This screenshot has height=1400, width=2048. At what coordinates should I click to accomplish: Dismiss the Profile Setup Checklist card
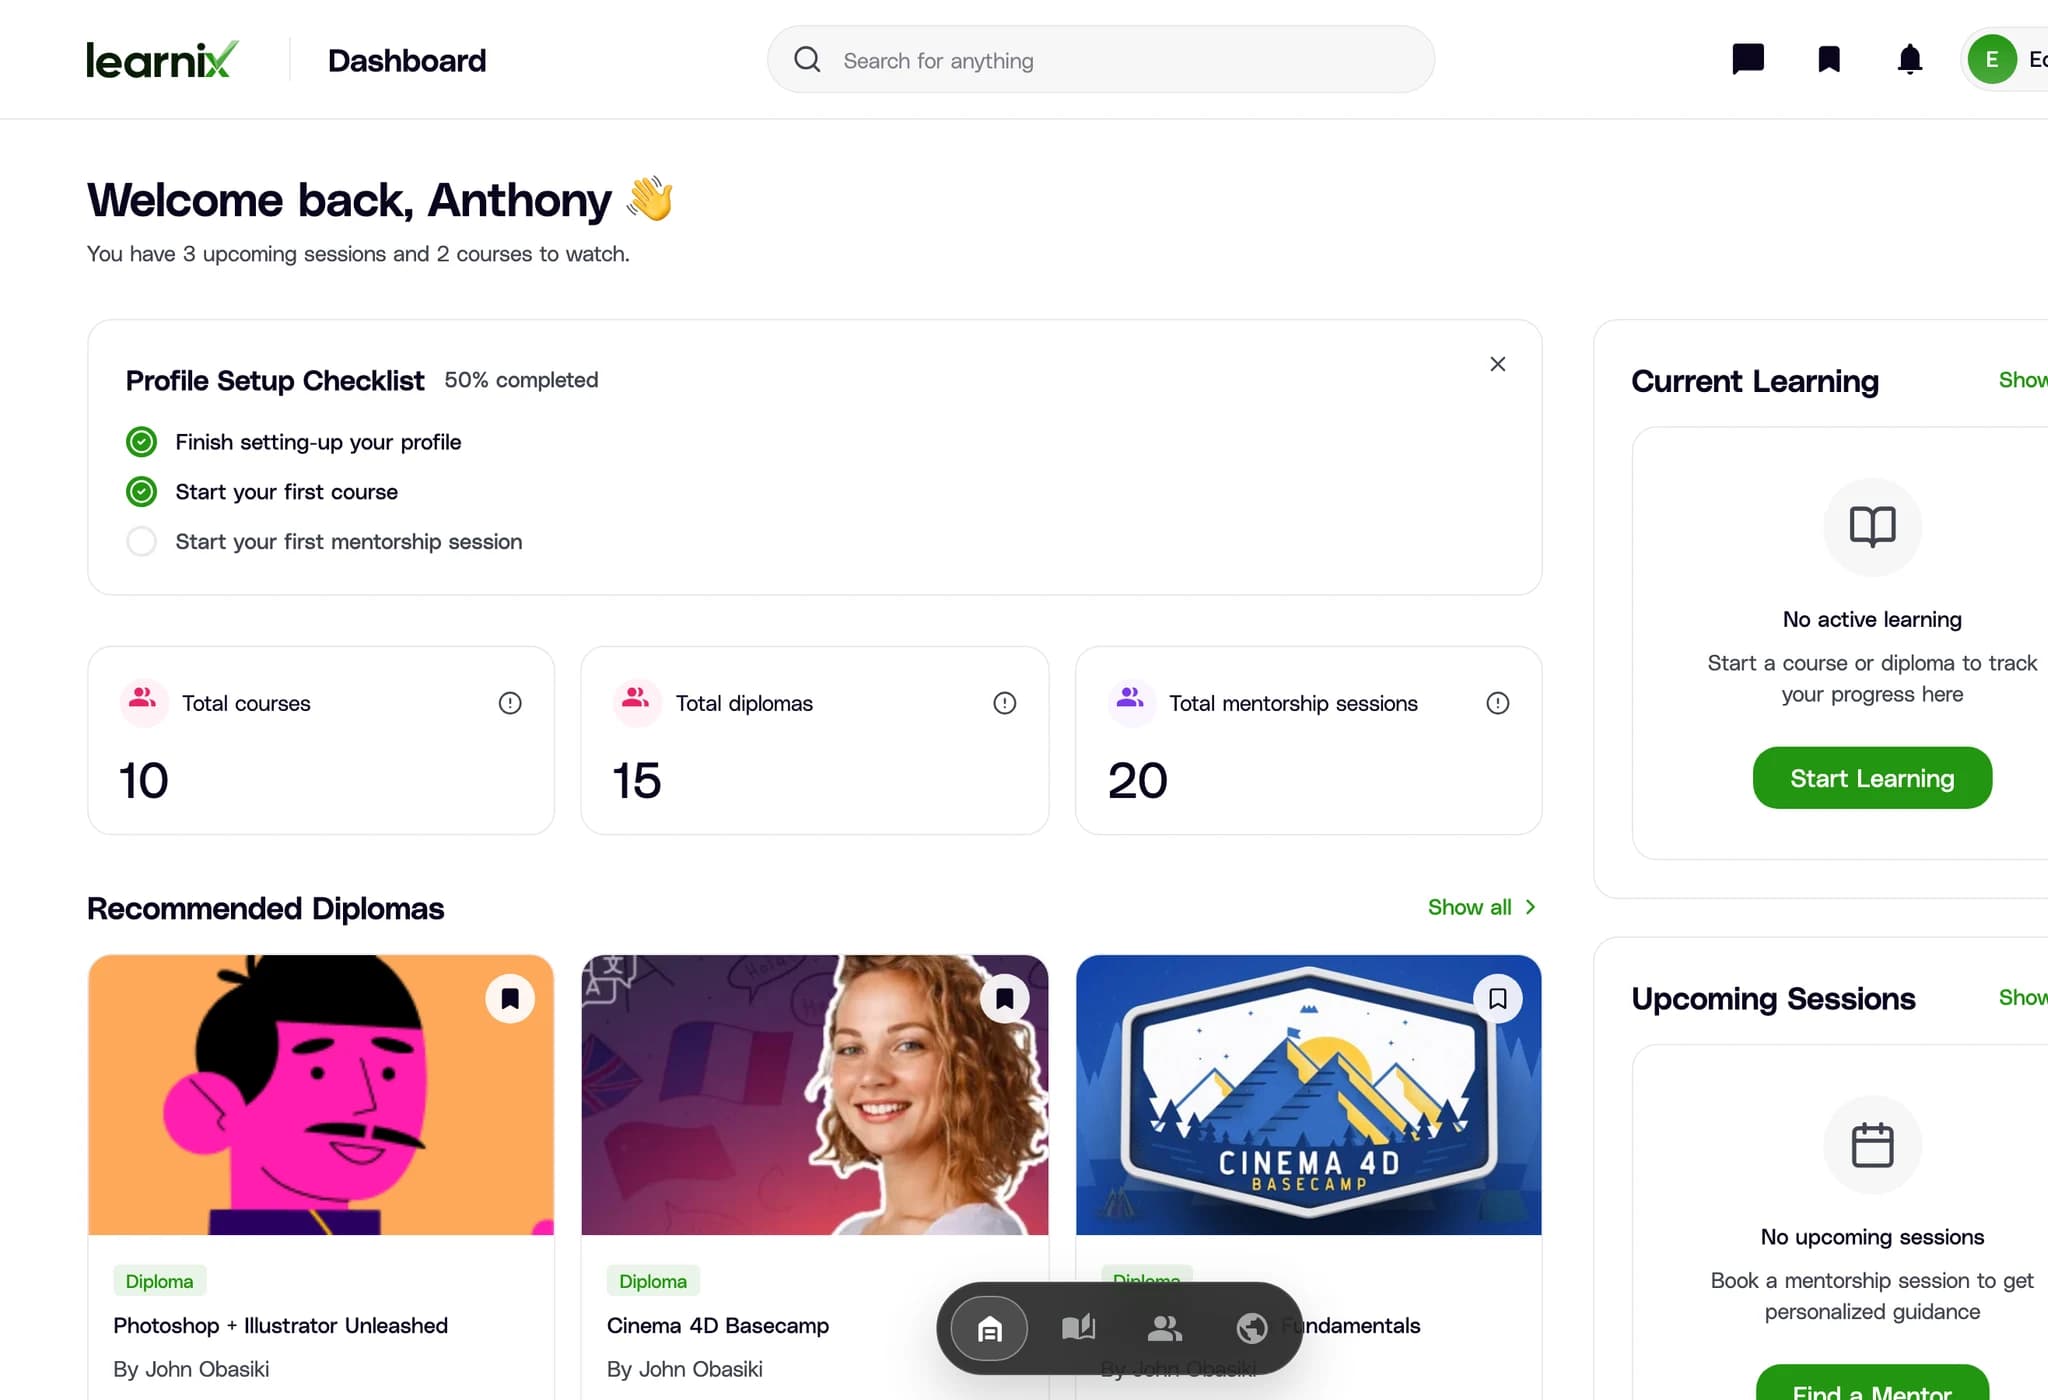(x=1497, y=364)
